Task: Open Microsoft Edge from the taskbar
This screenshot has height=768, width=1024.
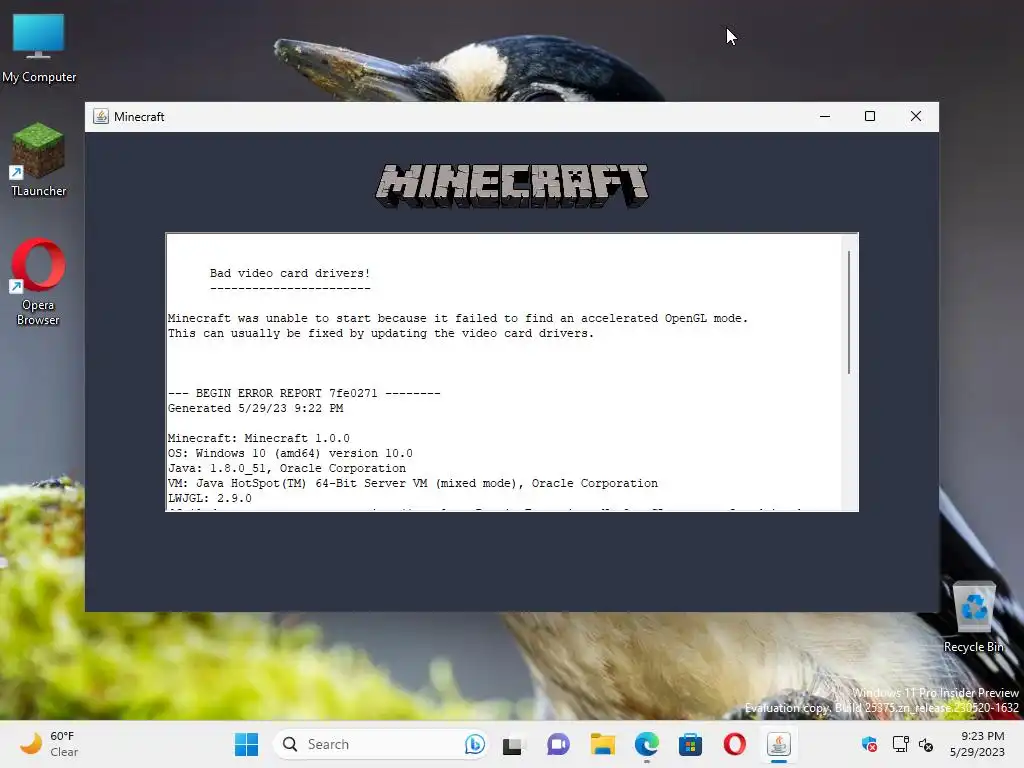Action: coord(647,744)
